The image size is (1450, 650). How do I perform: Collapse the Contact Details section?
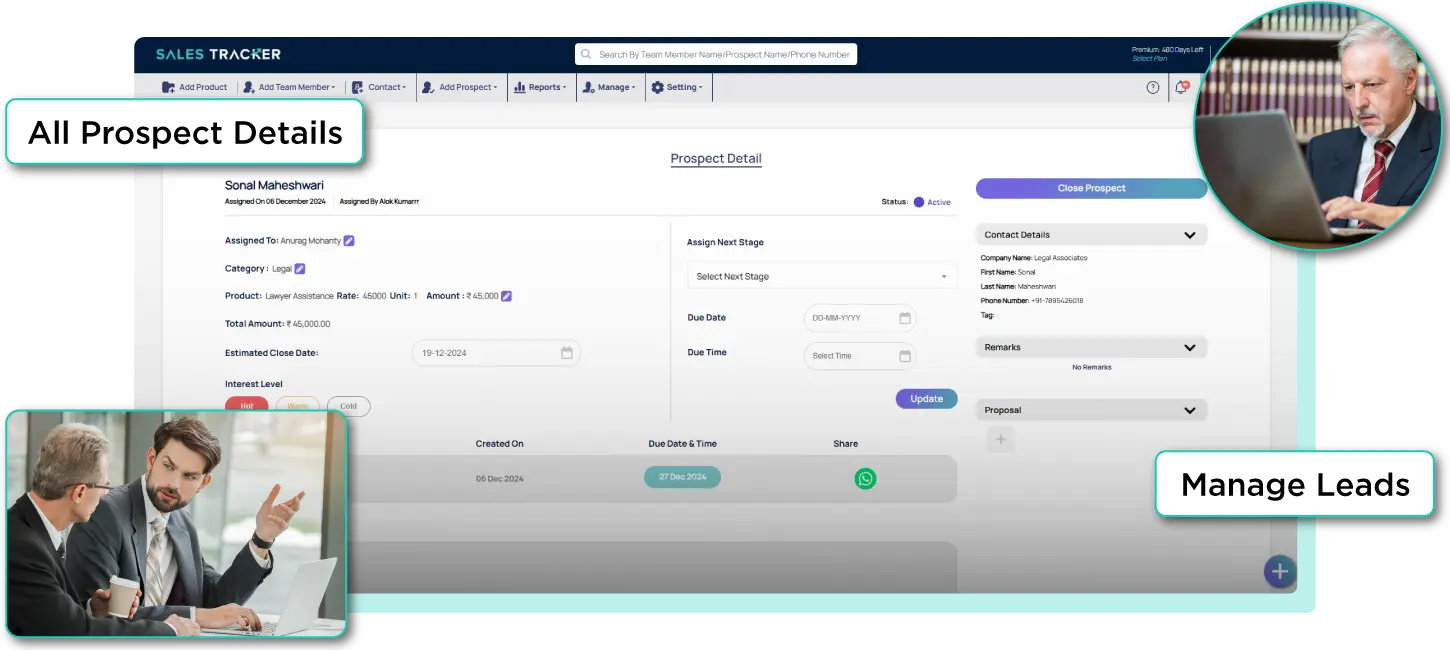pyautogui.click(x=1189, y=235)
